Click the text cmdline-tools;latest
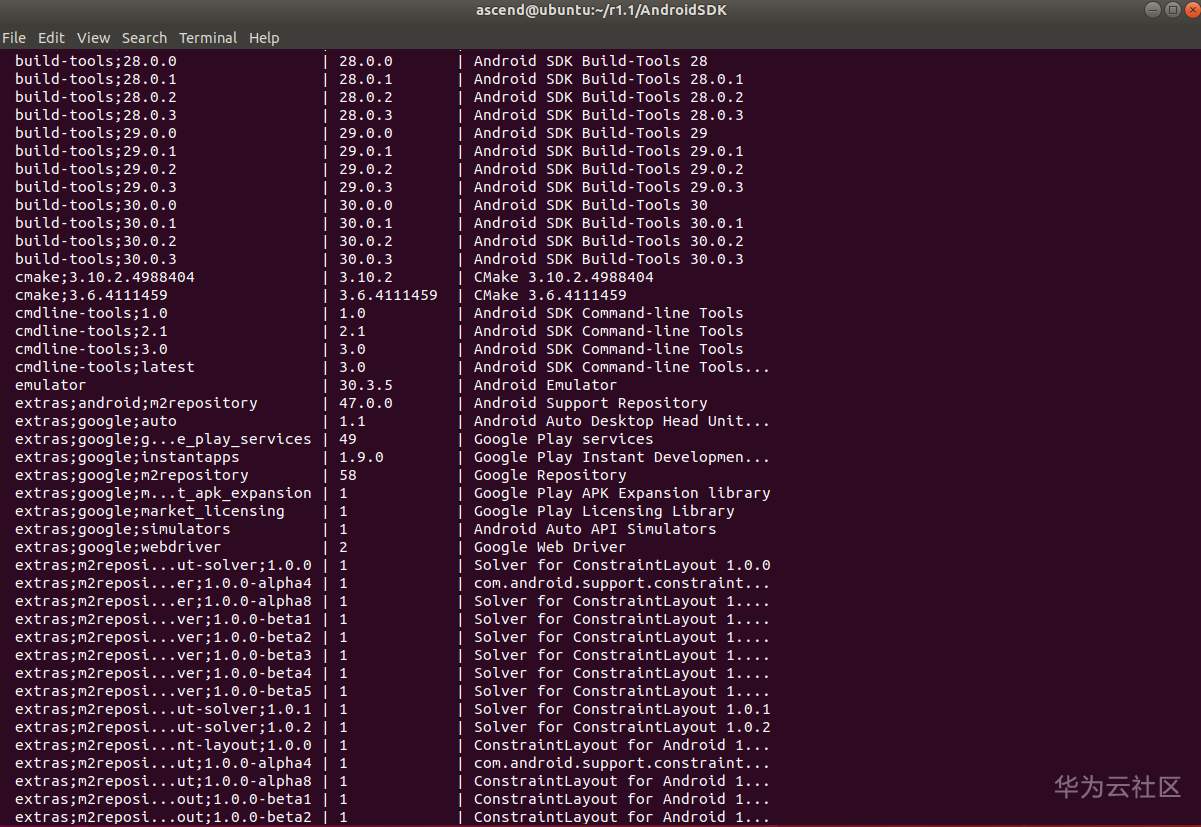 [x=104, y=367]
